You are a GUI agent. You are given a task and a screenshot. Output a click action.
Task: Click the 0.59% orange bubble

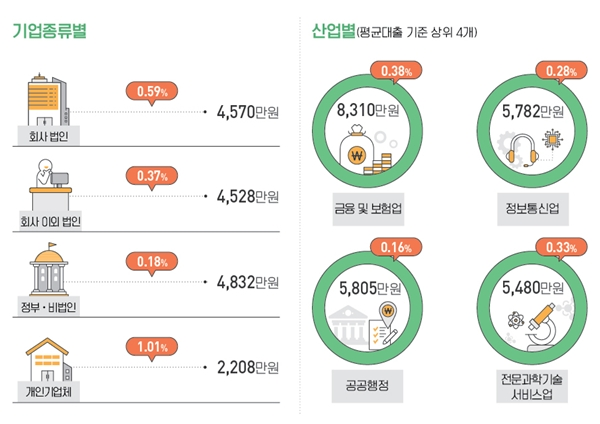pyautogui.click(x=151, y=92)
